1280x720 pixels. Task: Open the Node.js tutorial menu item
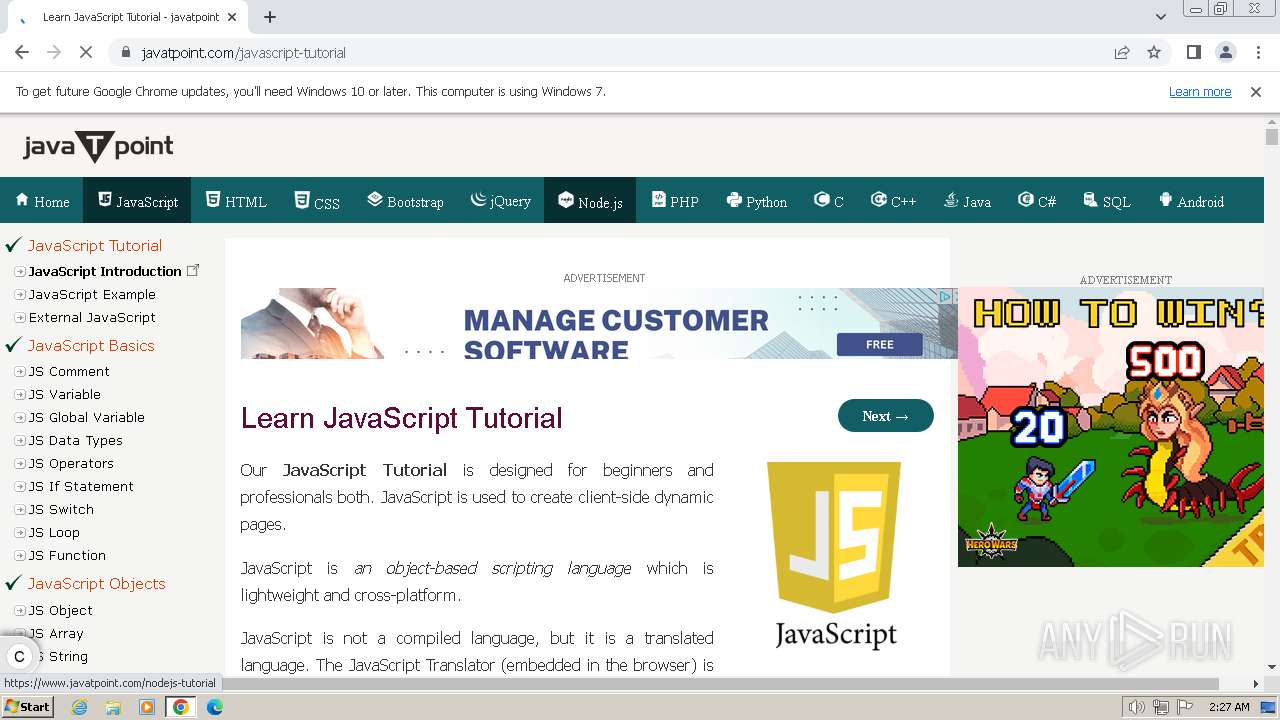(590, 200)
